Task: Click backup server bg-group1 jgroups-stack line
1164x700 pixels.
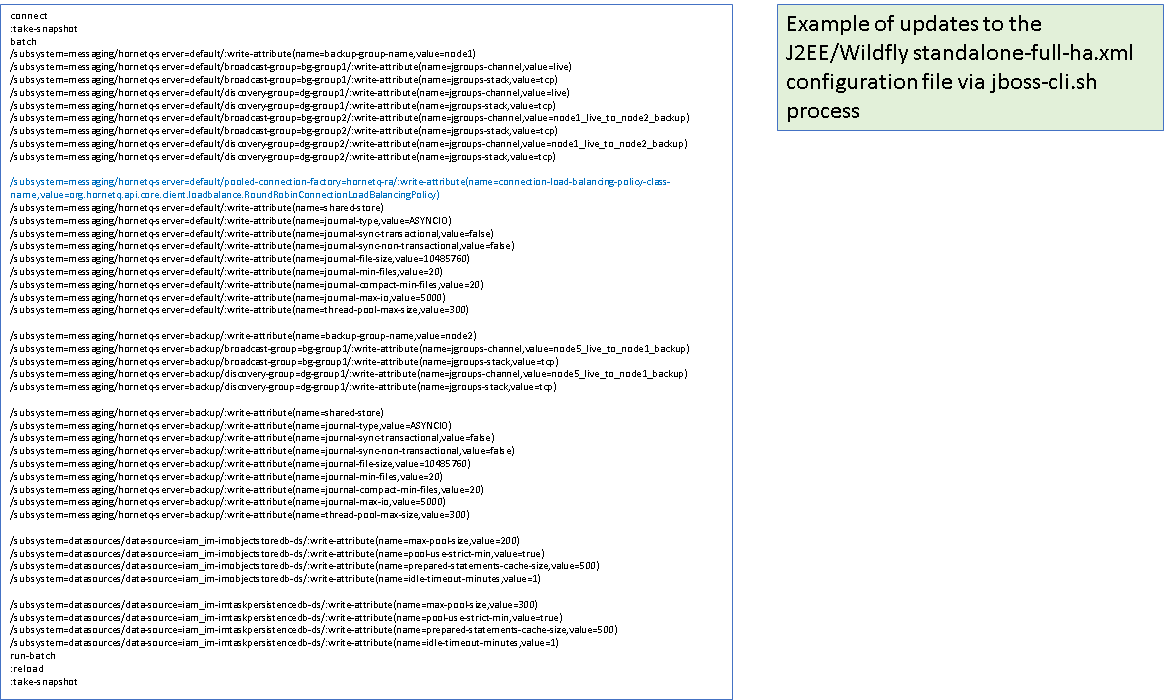Action: [x=284, y=362]
